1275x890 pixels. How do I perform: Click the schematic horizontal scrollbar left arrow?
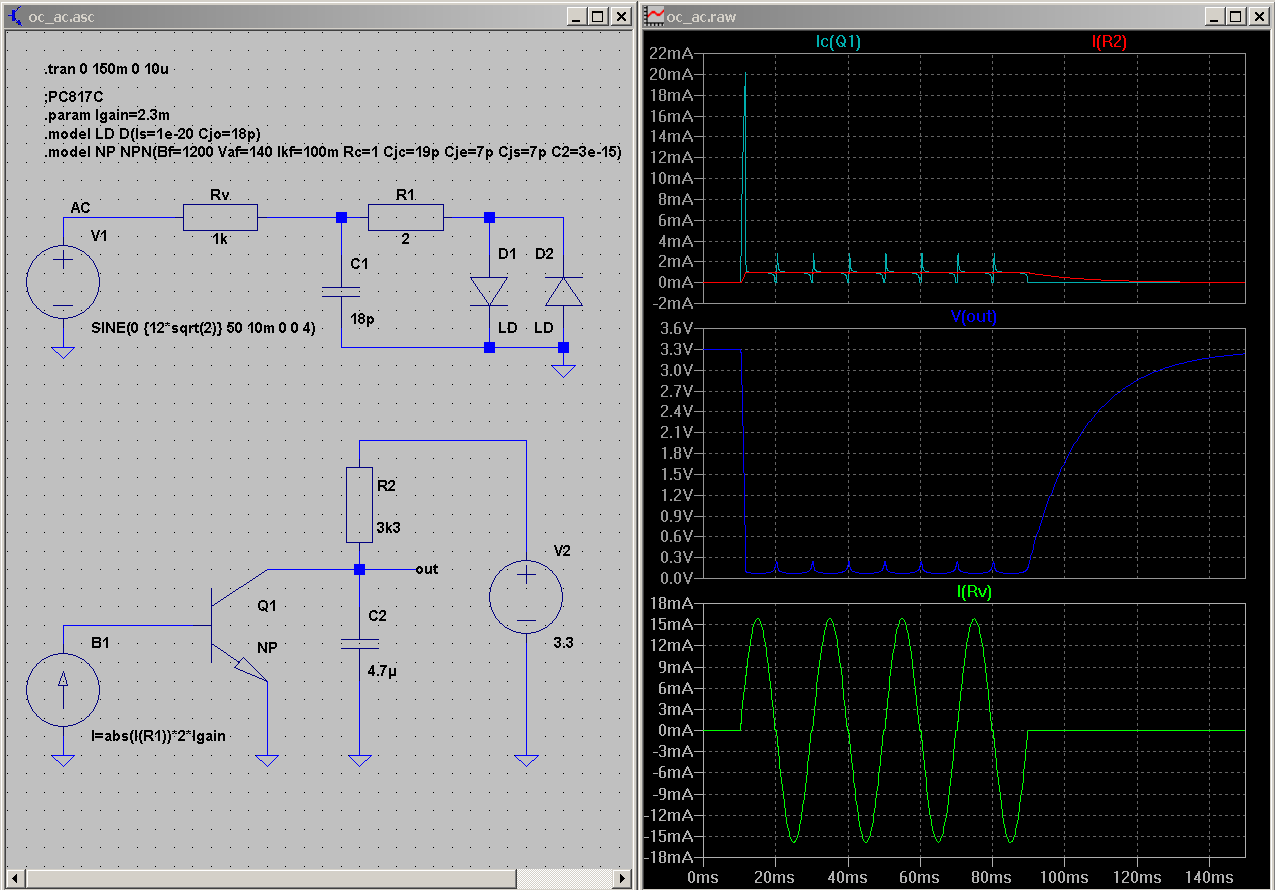13,877
